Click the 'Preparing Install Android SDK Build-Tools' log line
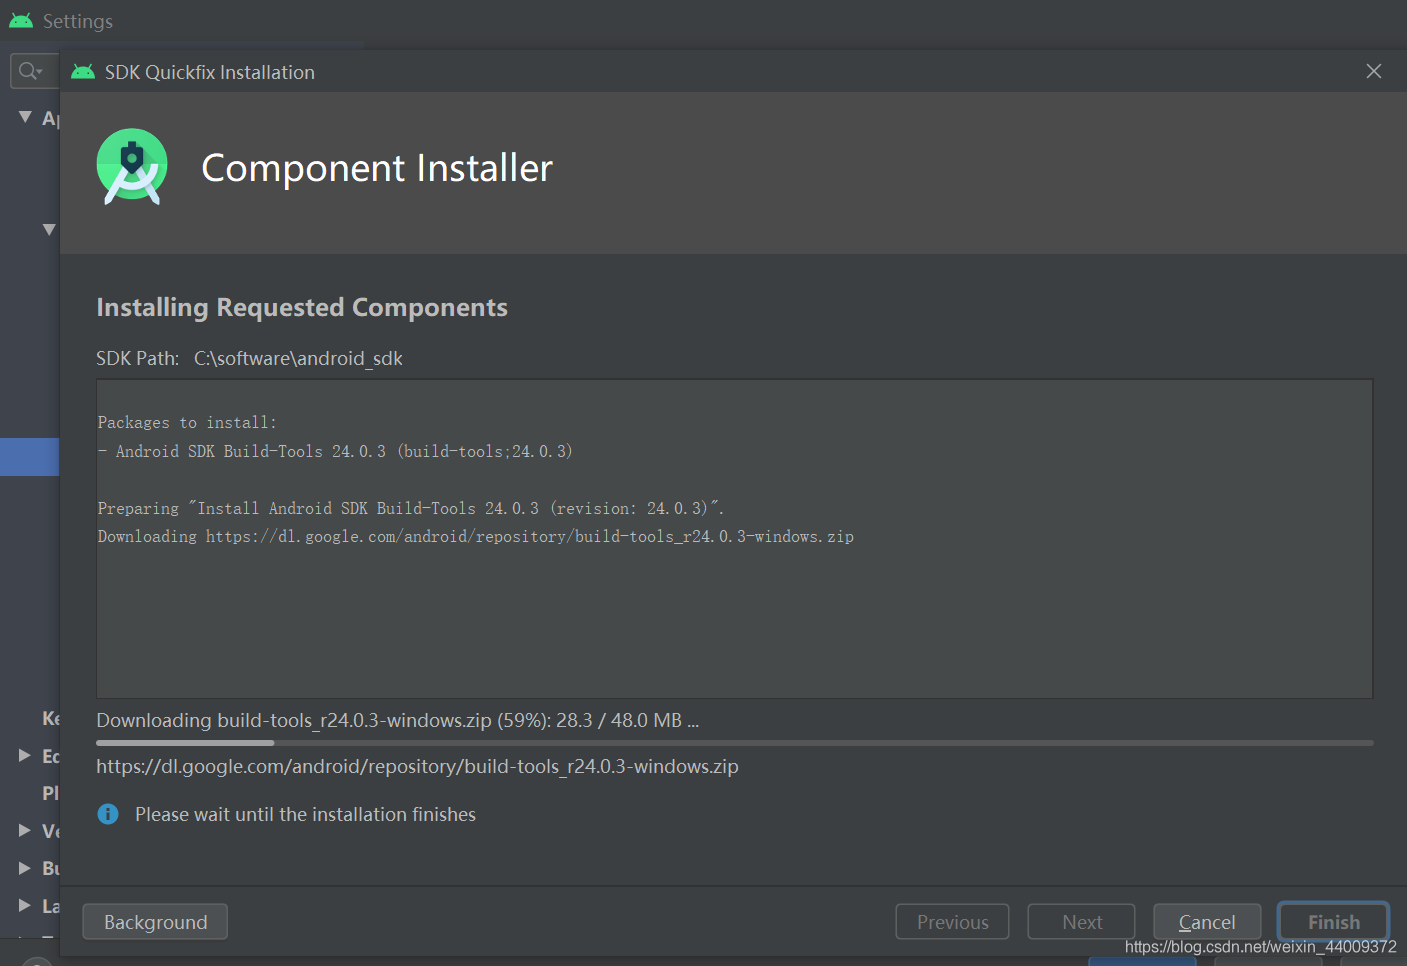This screenshot has height=966, width=1407. 411,508
